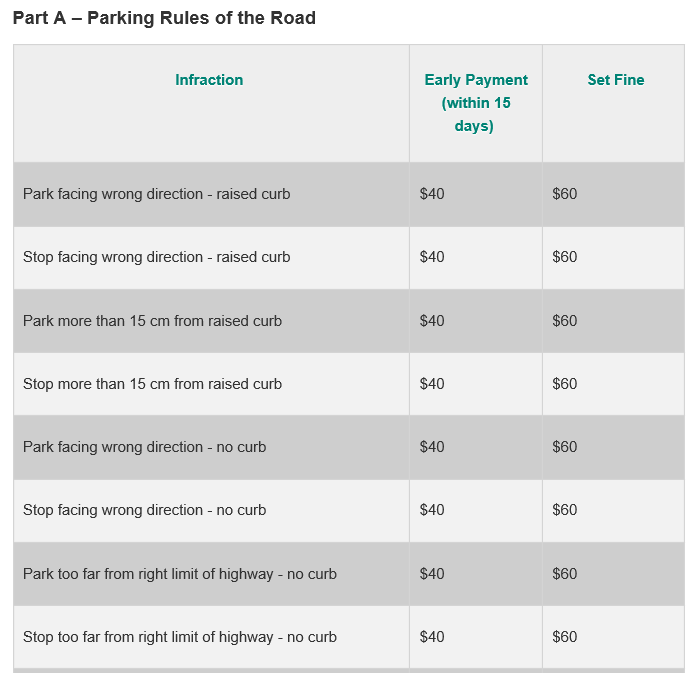Click the 'Part A – Parking Rules of the Road' heading
692x673 pixels.
pyautogui.click(x=164, y=19)
